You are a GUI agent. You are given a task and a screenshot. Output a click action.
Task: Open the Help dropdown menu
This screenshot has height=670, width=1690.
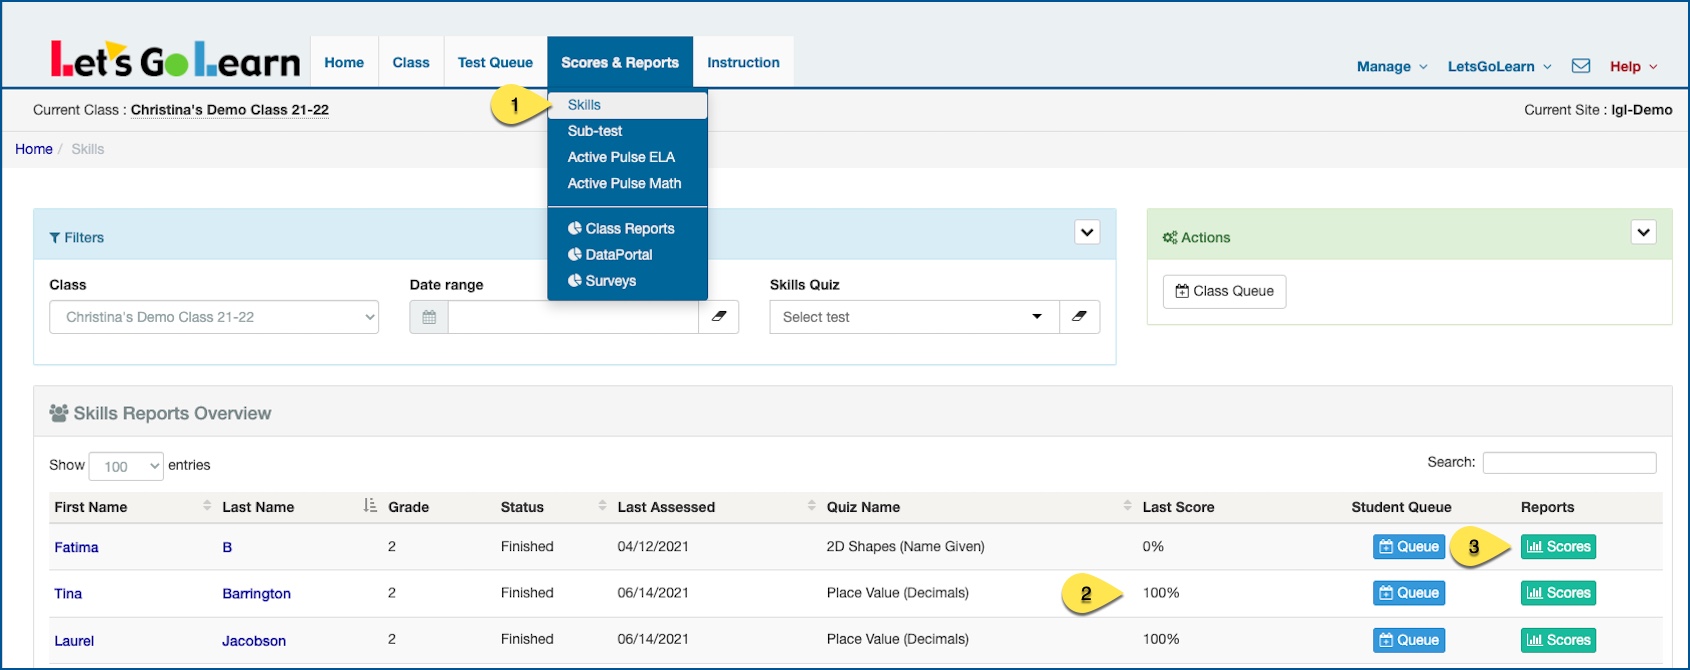coord(1633,67)
